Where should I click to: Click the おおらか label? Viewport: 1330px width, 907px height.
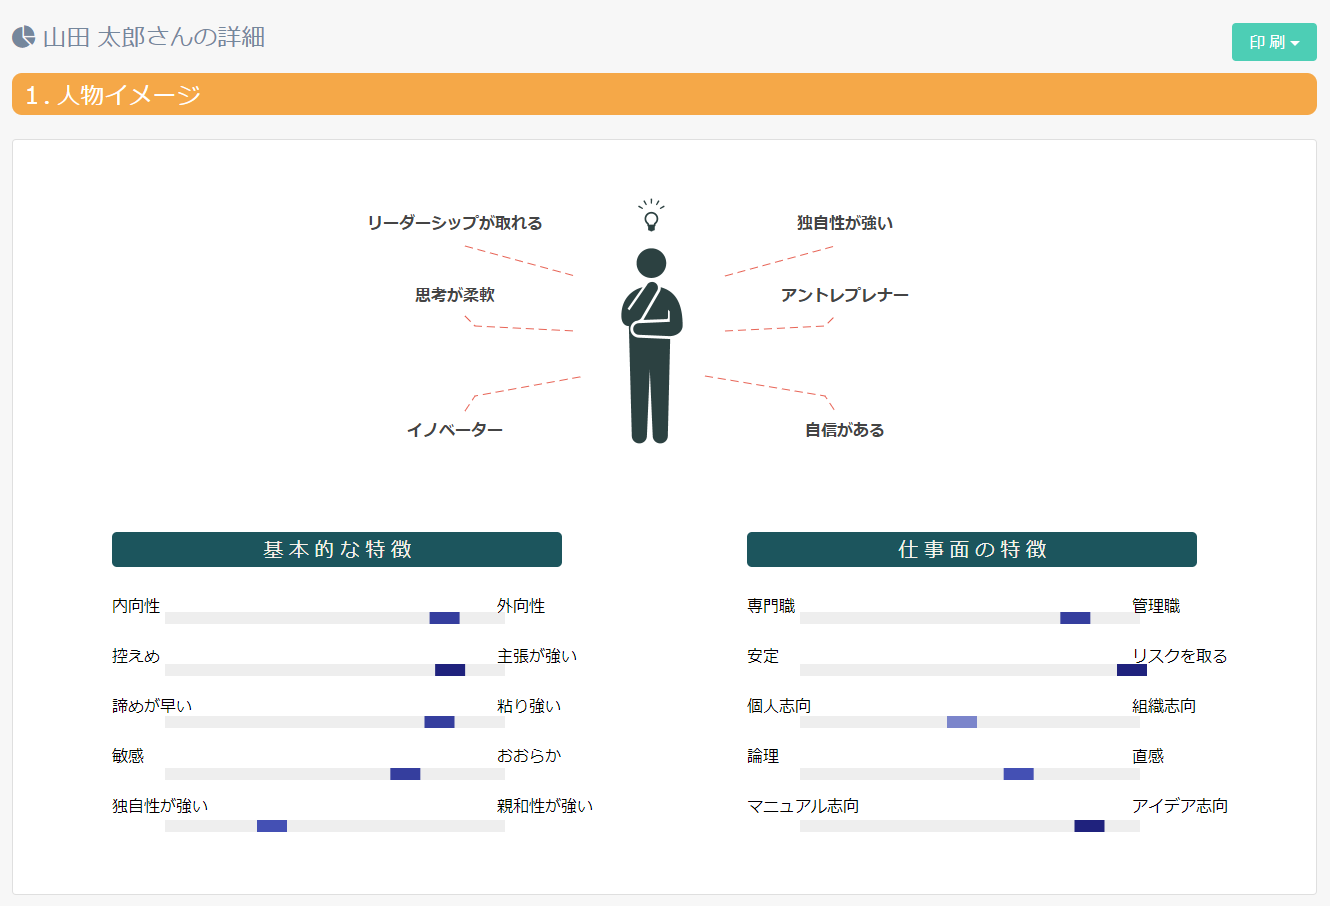529,756
